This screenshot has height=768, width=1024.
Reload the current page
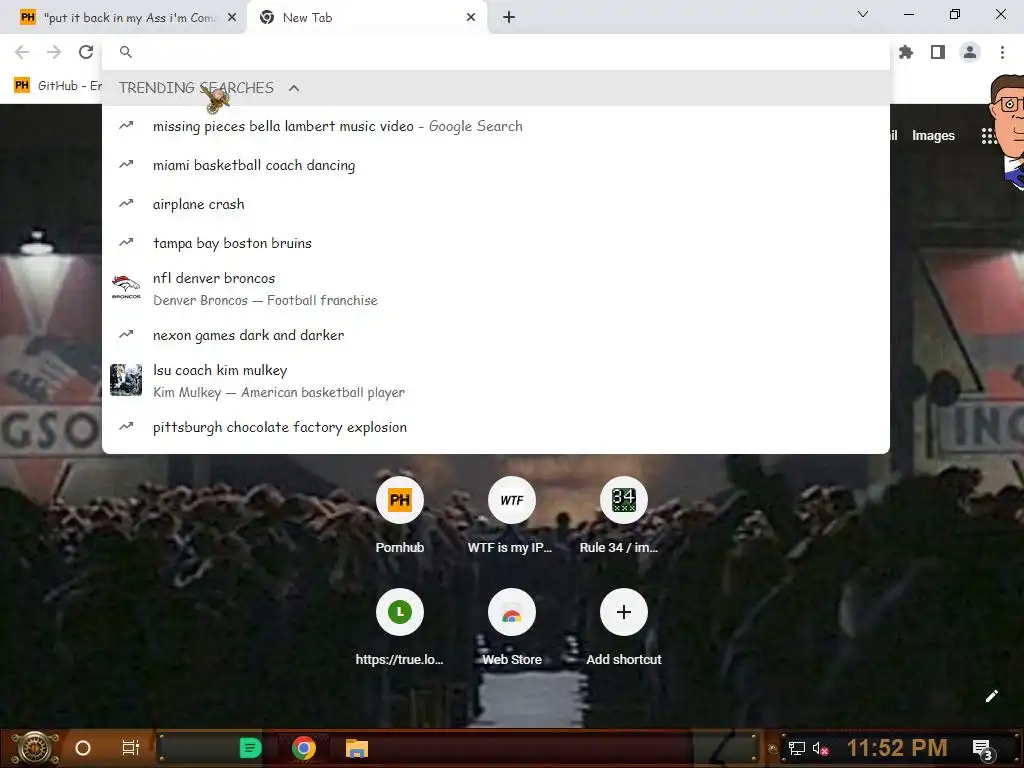pyautogui.click(x=86, y=52)
